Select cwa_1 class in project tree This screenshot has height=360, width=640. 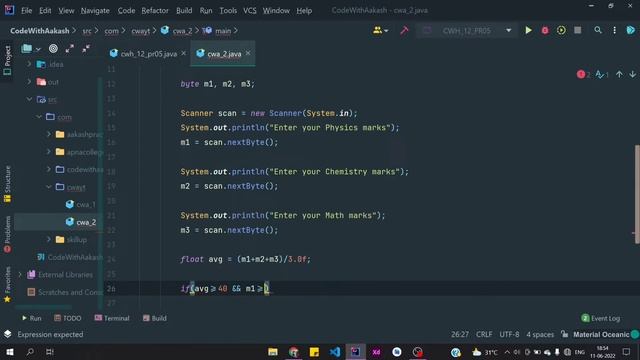80,204
